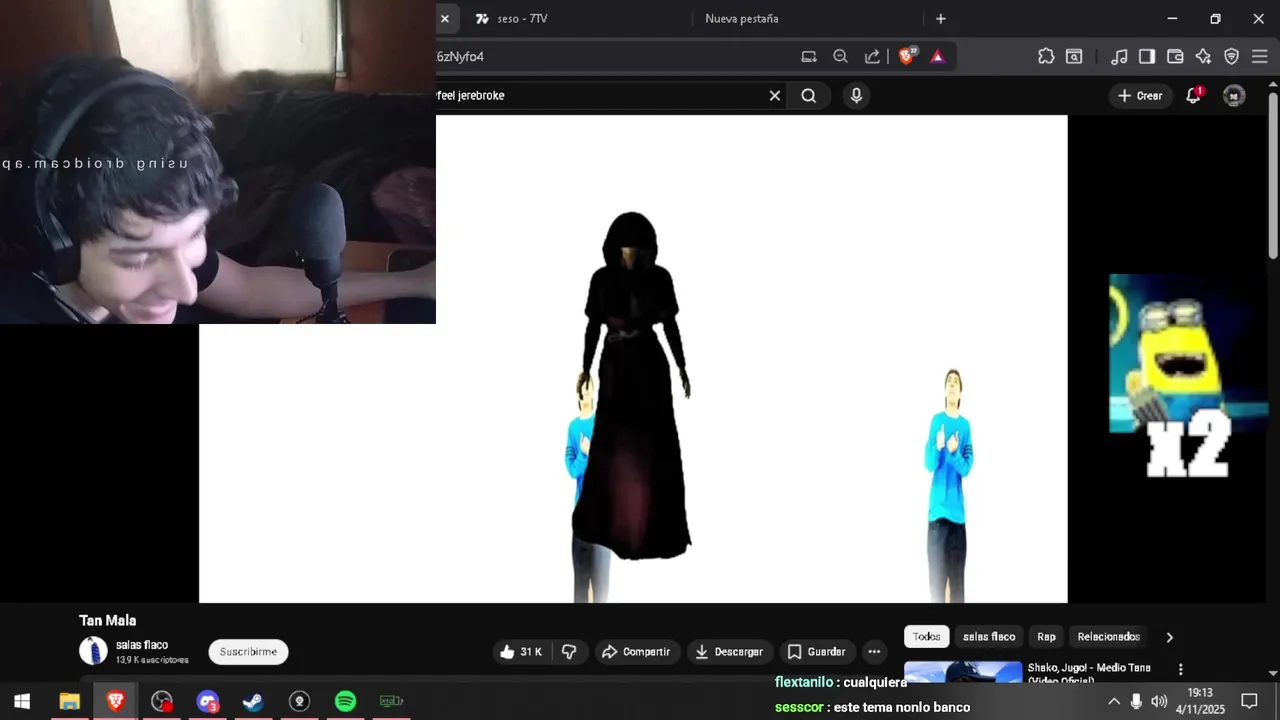Open YouTube notifications bell
This screenshot has width=1280, height=720.
point(1193,96)
